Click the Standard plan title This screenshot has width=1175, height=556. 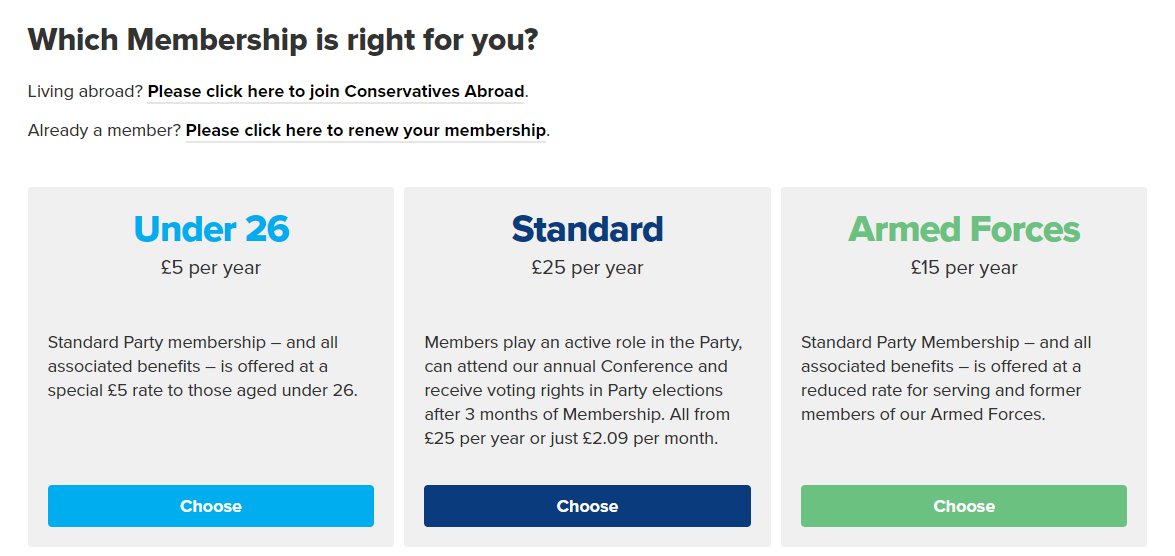[x=587, y=229]
